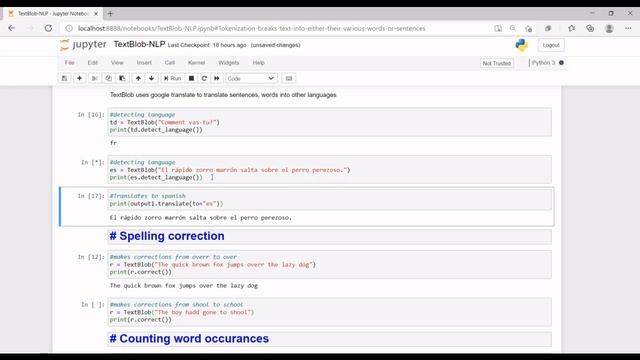This screenshot has height=360, width=640.
Task: Select the TextBlob-NLP browser tab
Action: tap(53, 13)
